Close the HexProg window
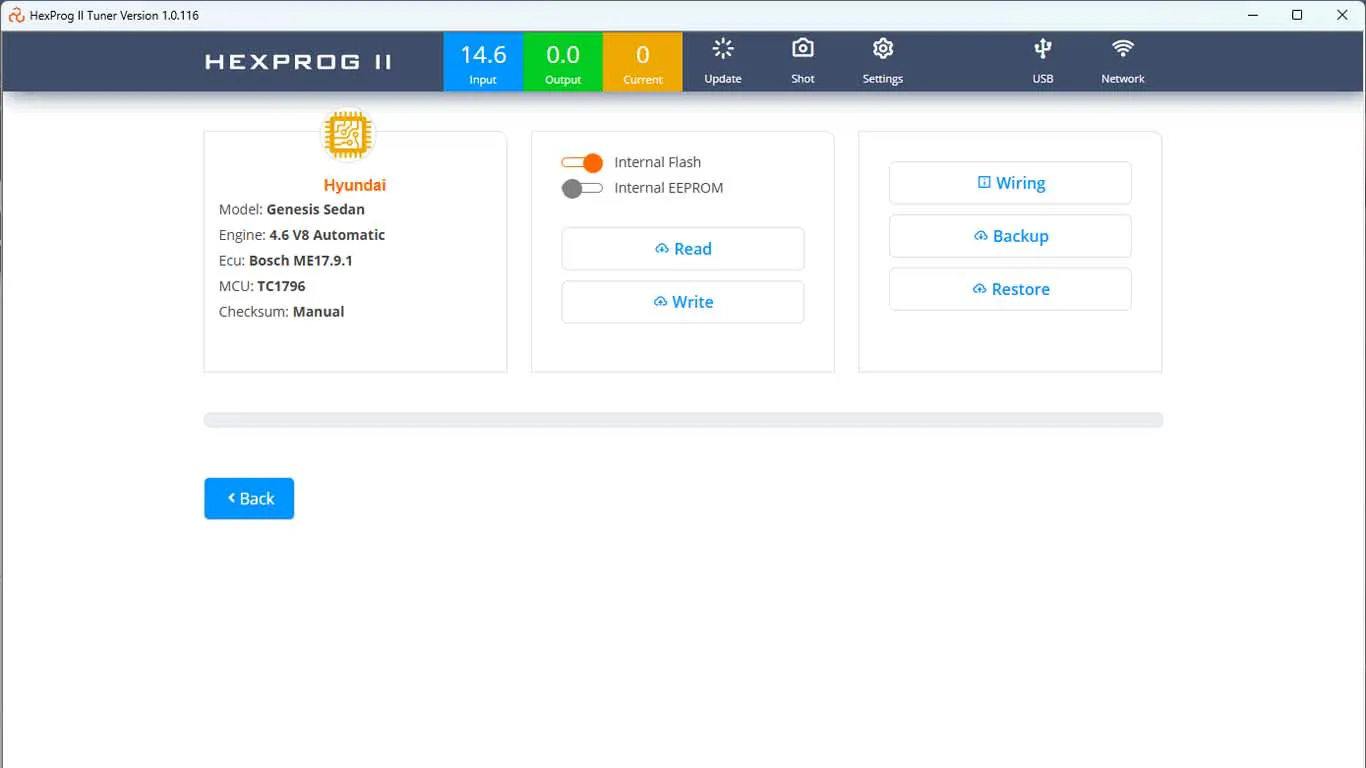 1343,15
